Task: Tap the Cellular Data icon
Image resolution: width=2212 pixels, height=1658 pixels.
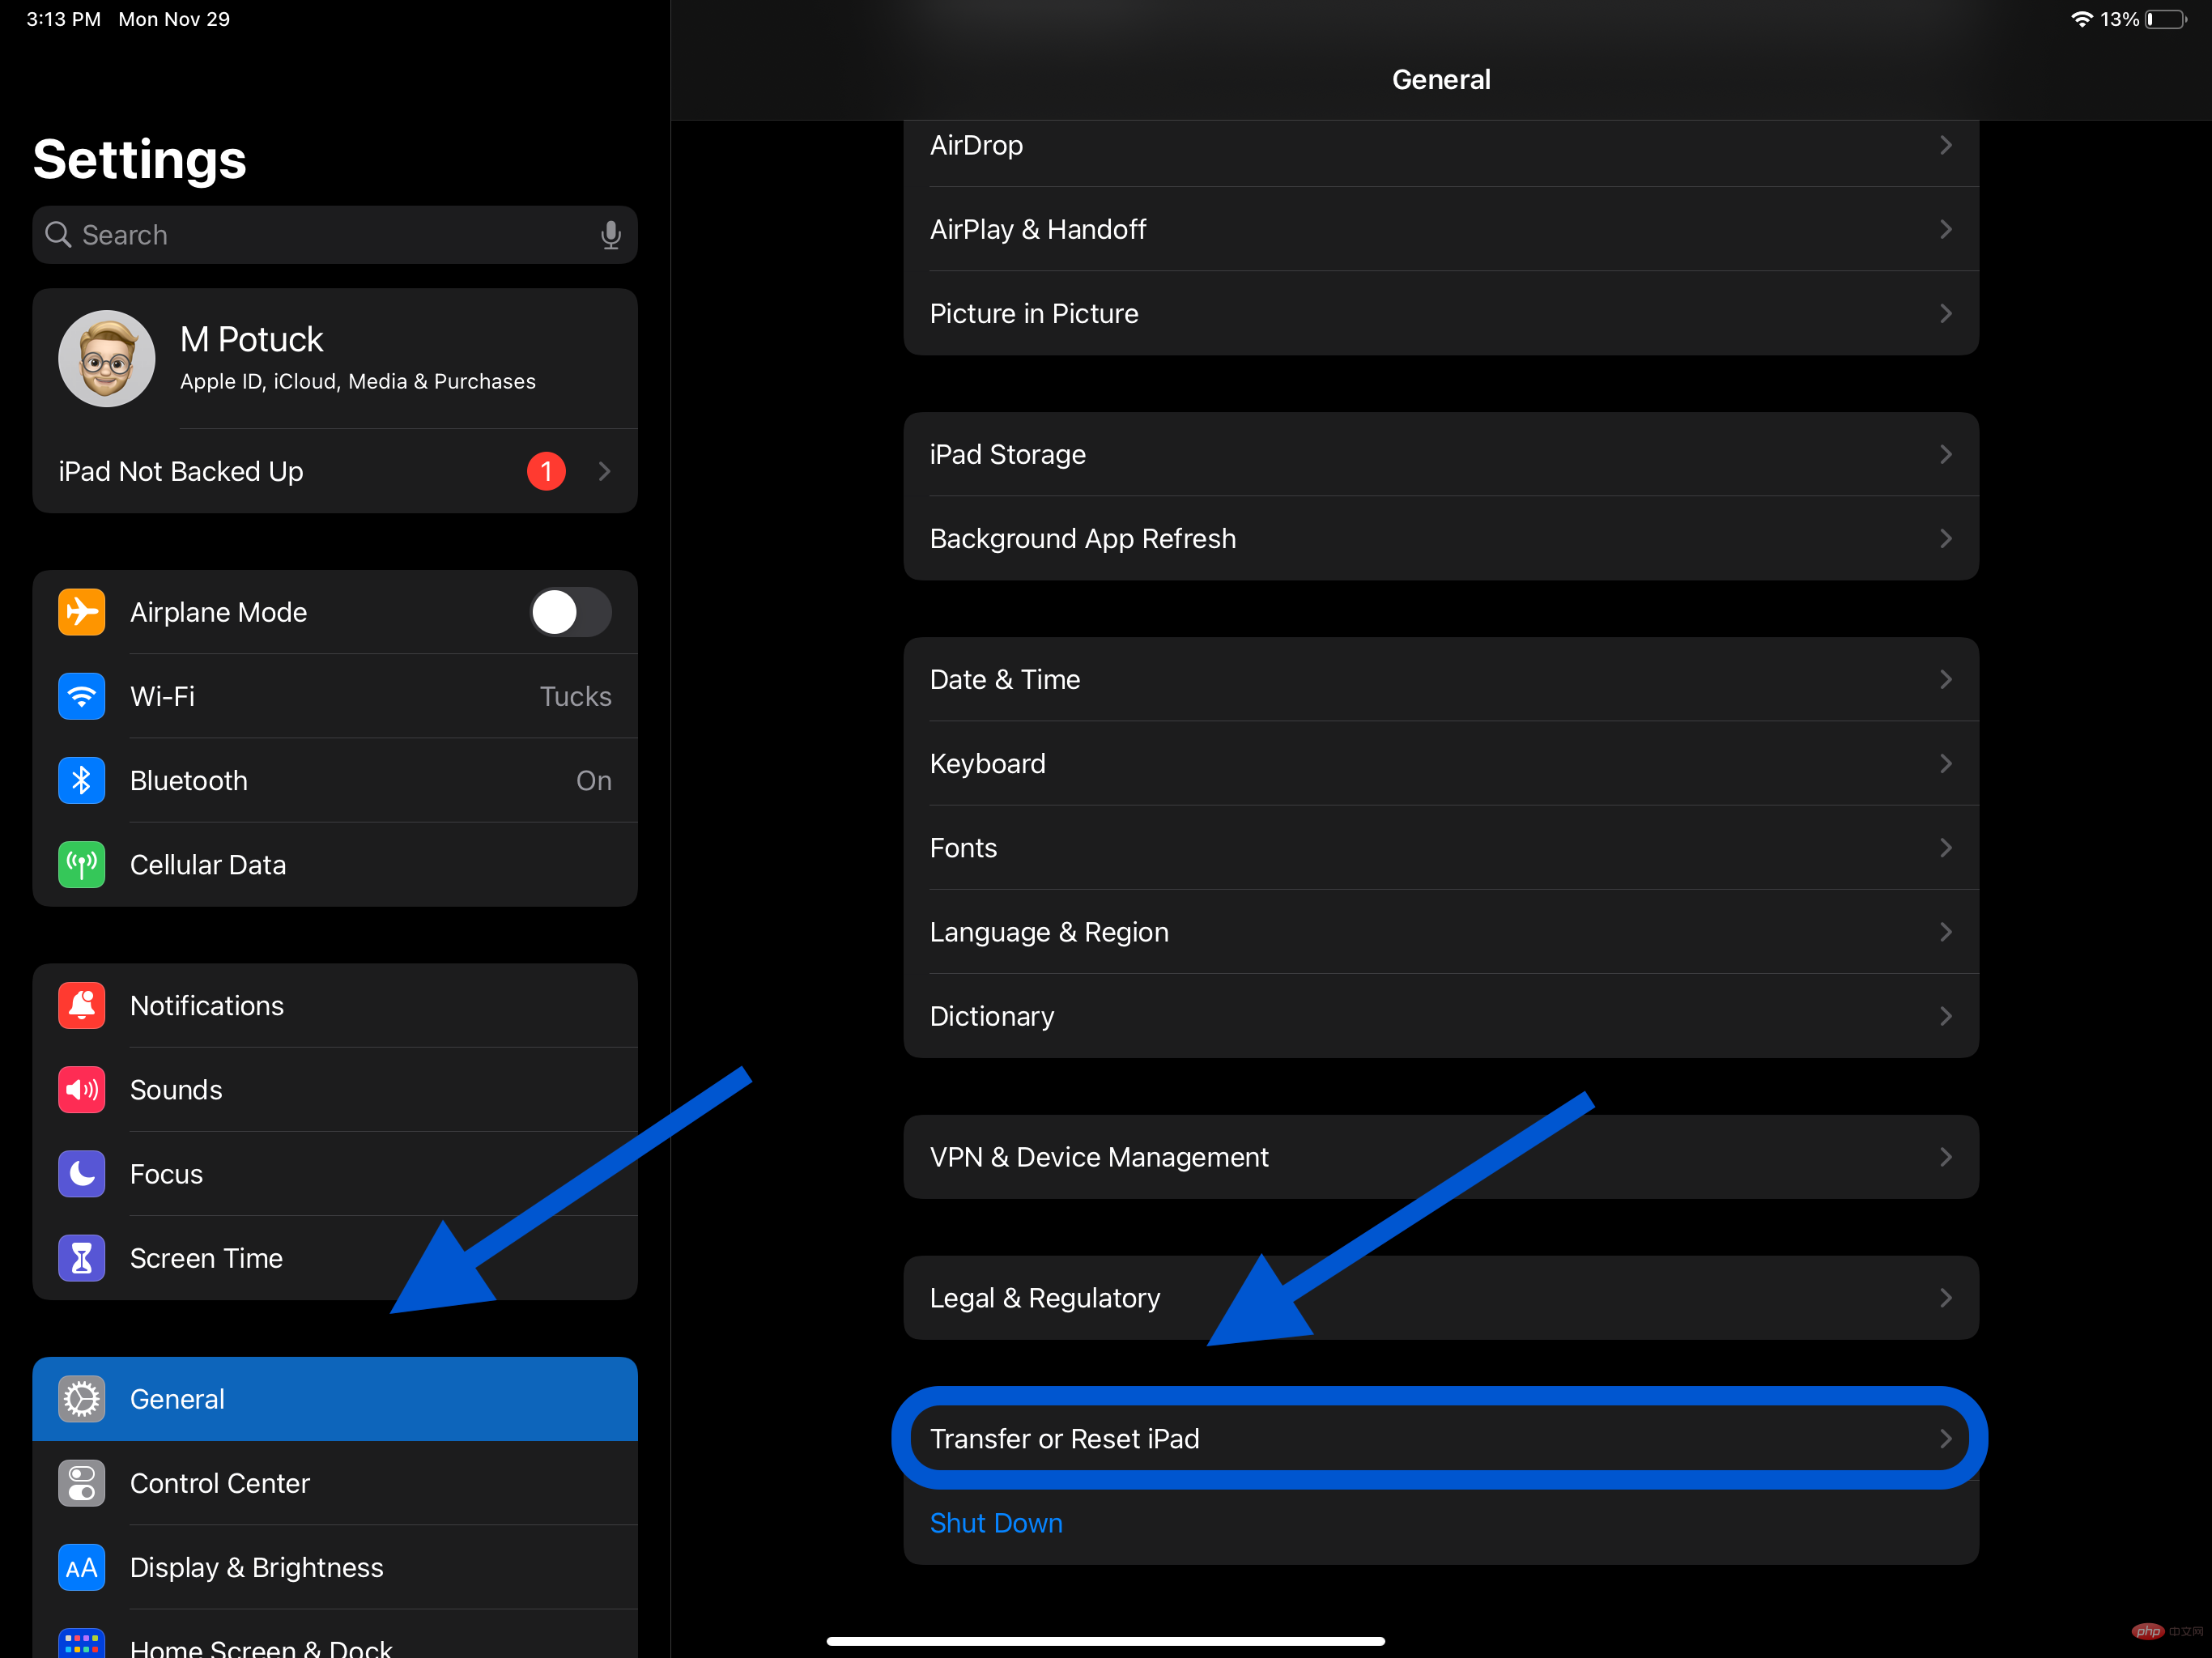Action: coord(80,862)
